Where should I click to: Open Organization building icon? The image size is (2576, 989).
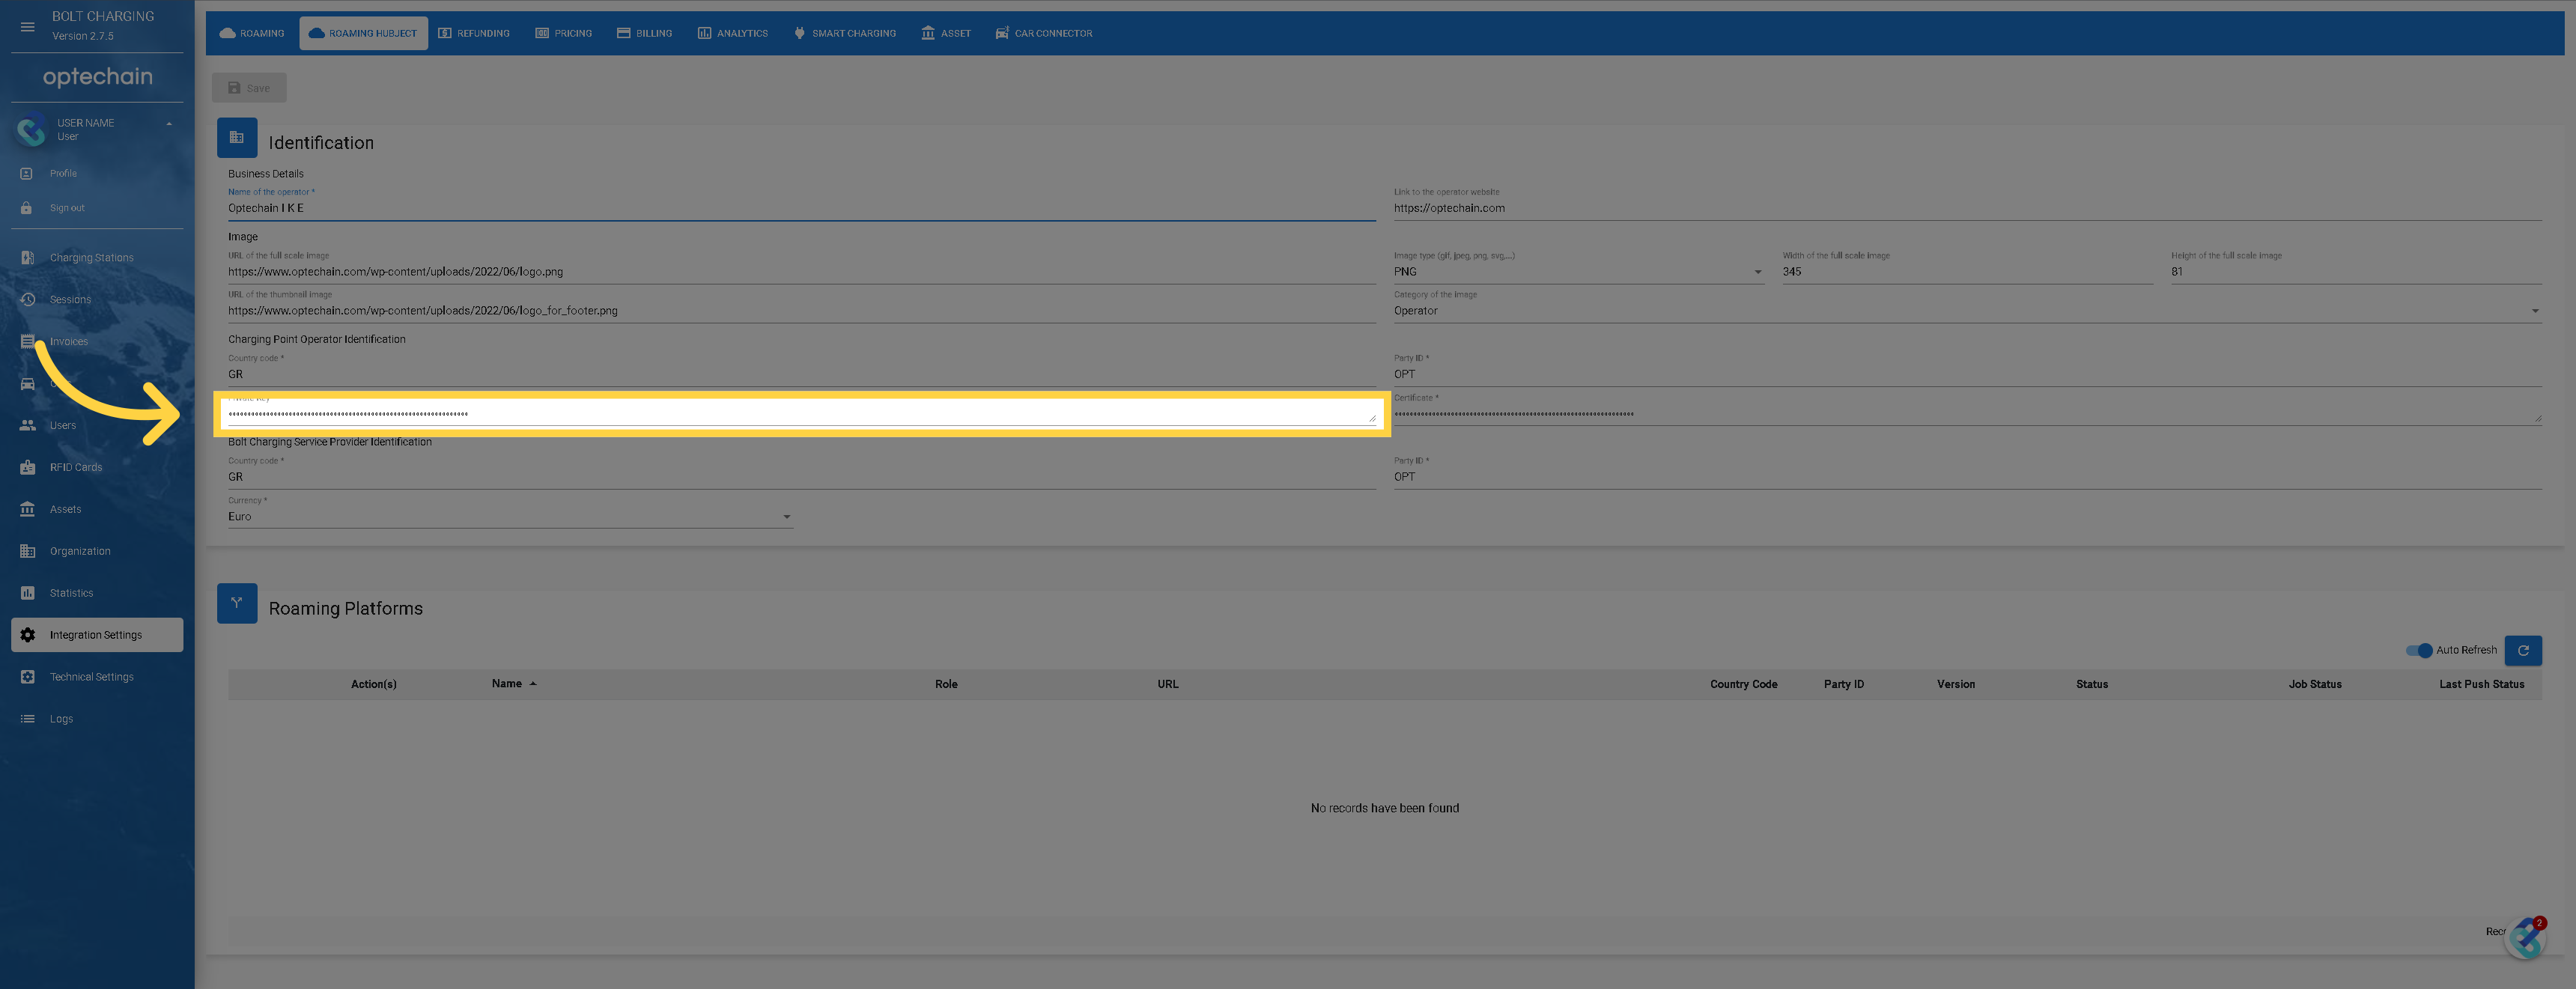27,551
